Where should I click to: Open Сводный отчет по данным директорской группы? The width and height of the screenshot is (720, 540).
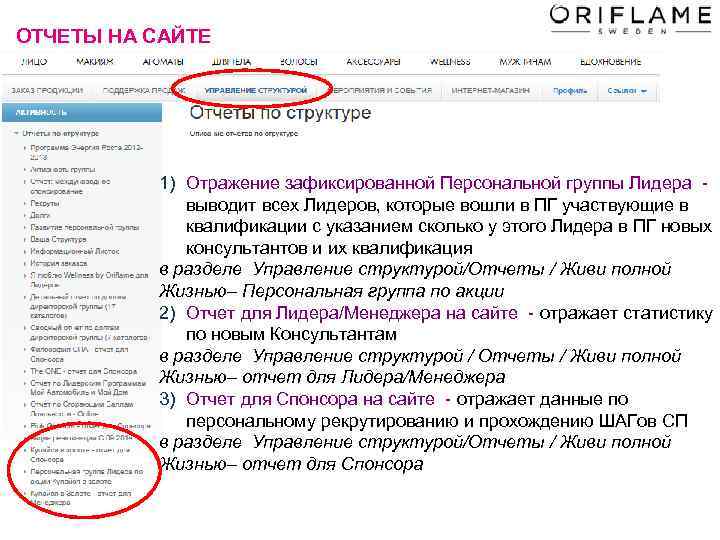(x=89, y=332)
